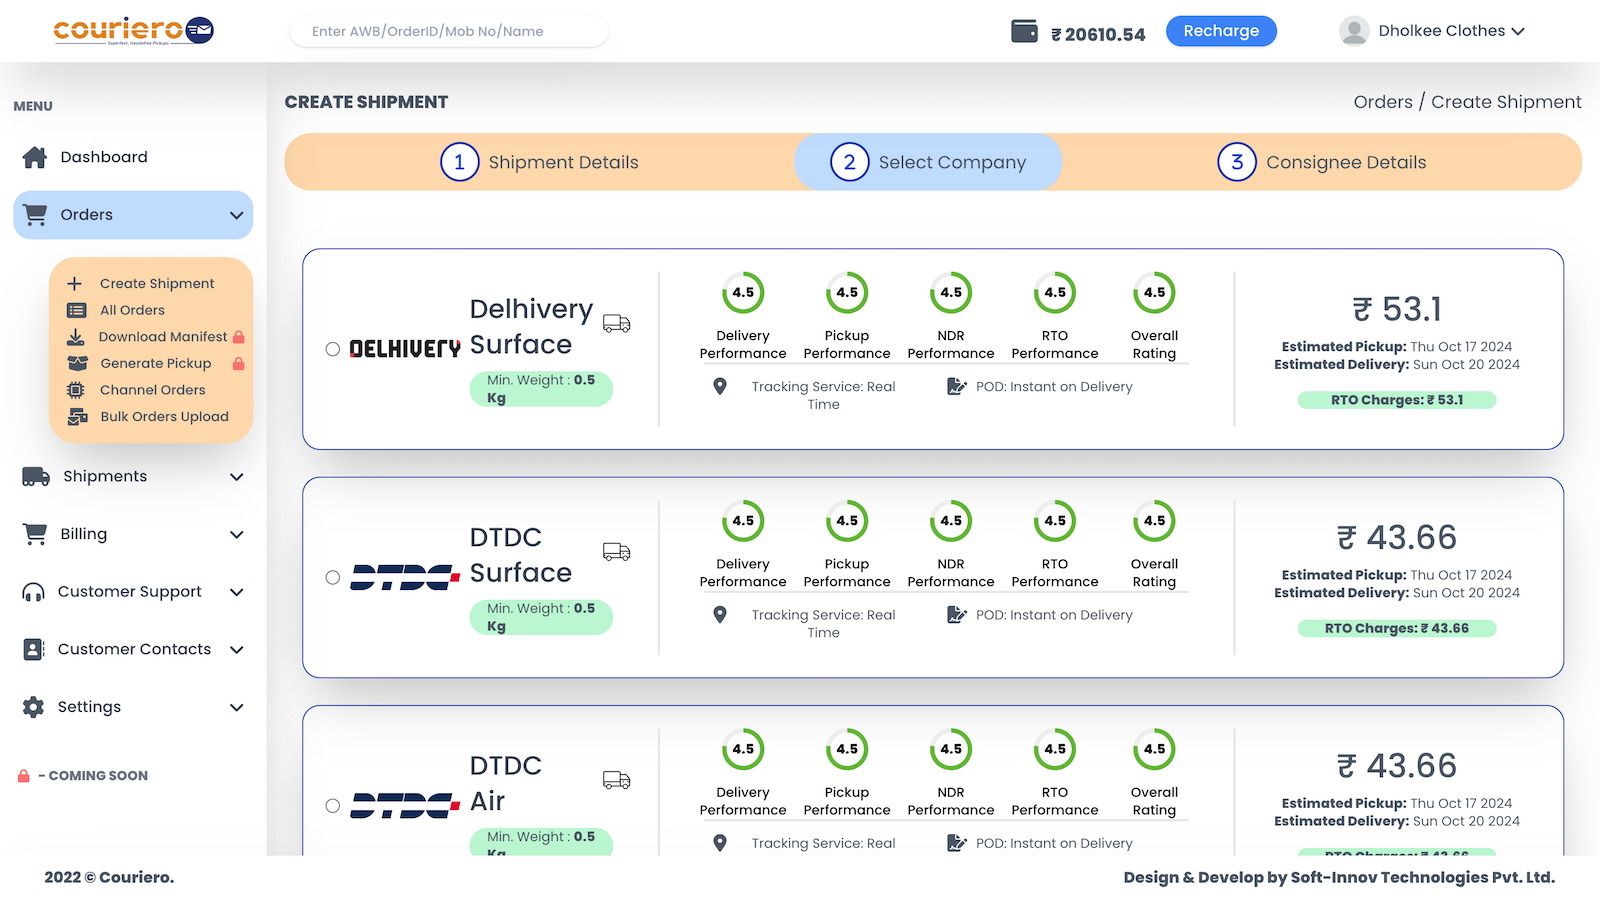Click the Delhivery POD signature icon
Screen dimensions: 1600x900
click(957, 386)
